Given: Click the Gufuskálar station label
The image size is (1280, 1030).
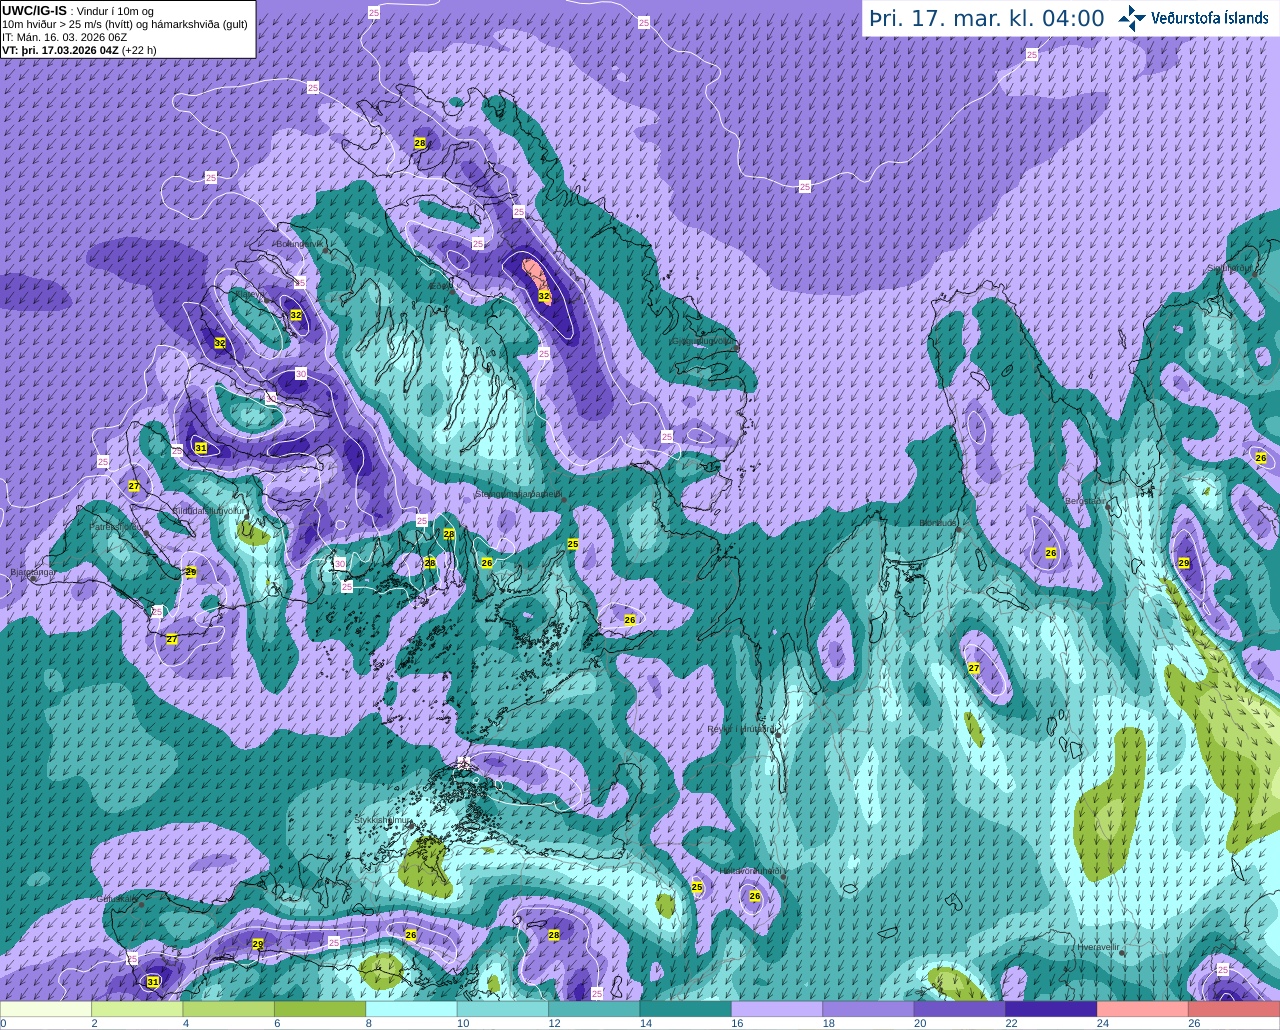Looking at the screenshot, I should coord(116,899).
